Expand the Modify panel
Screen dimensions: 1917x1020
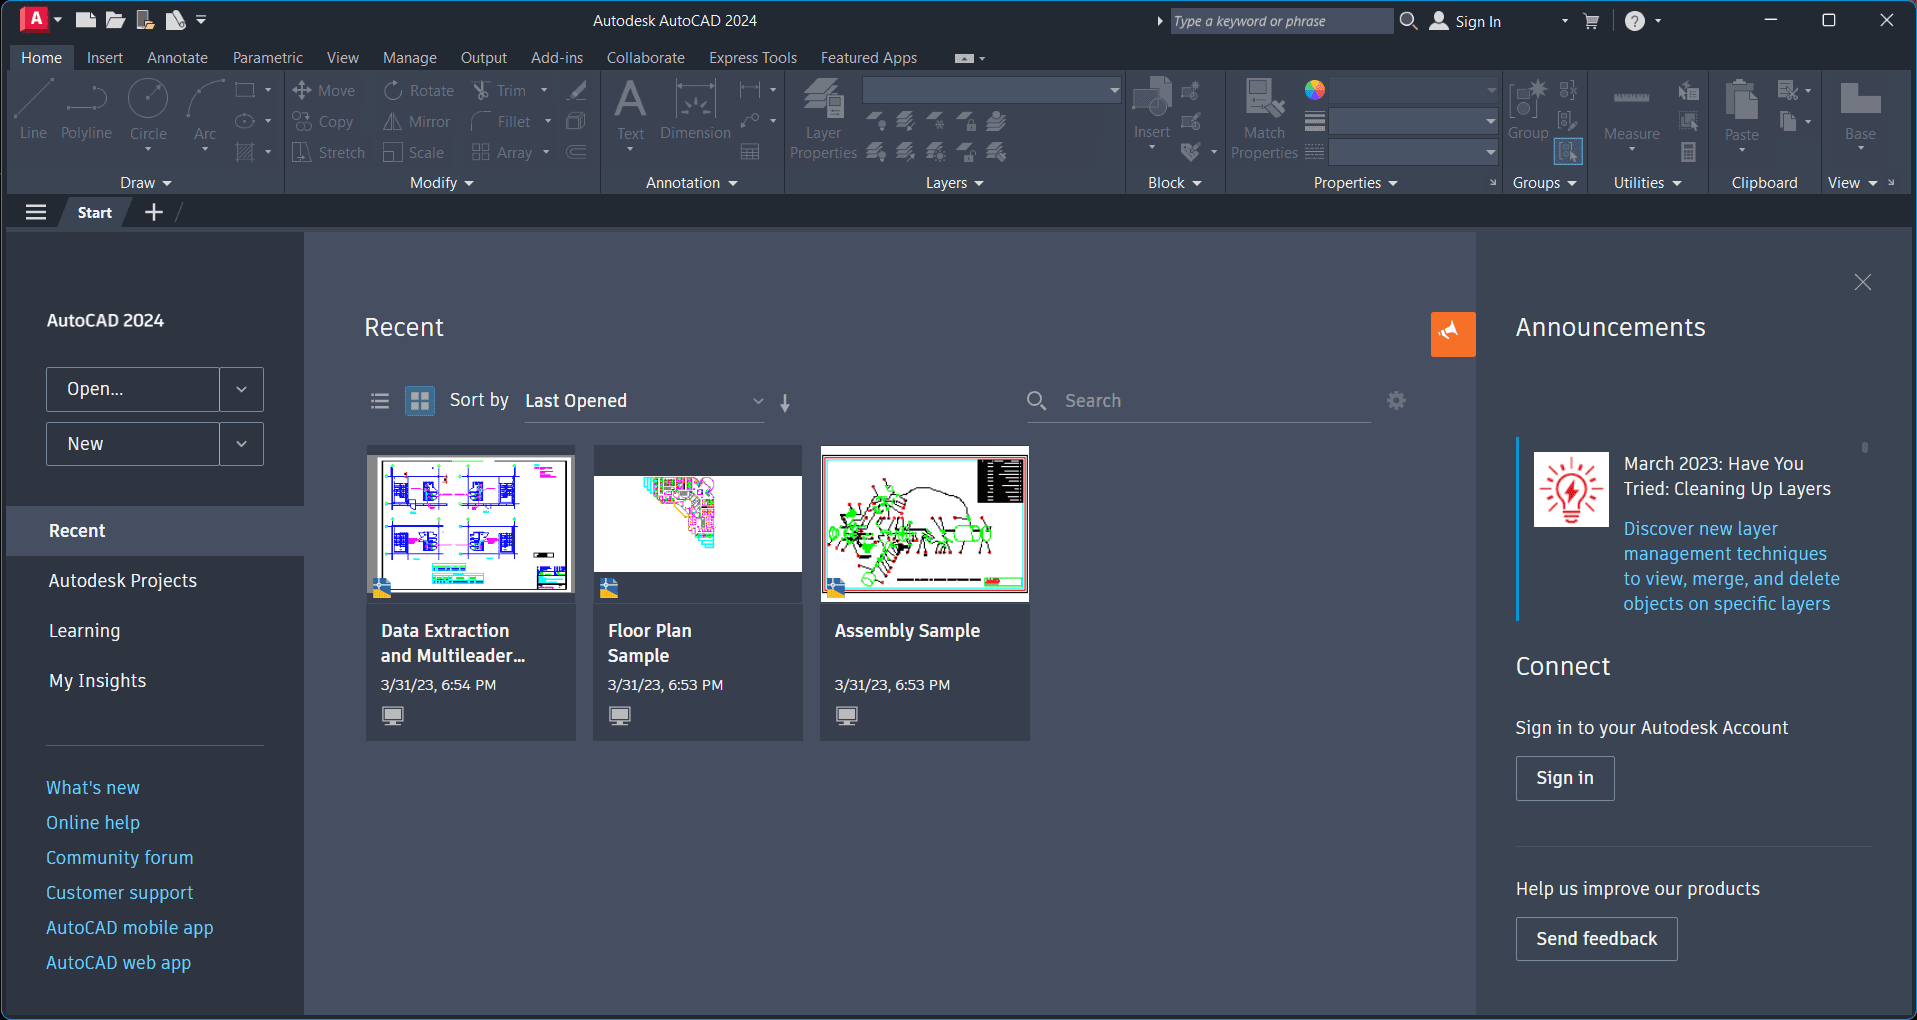tap(442, 183)
